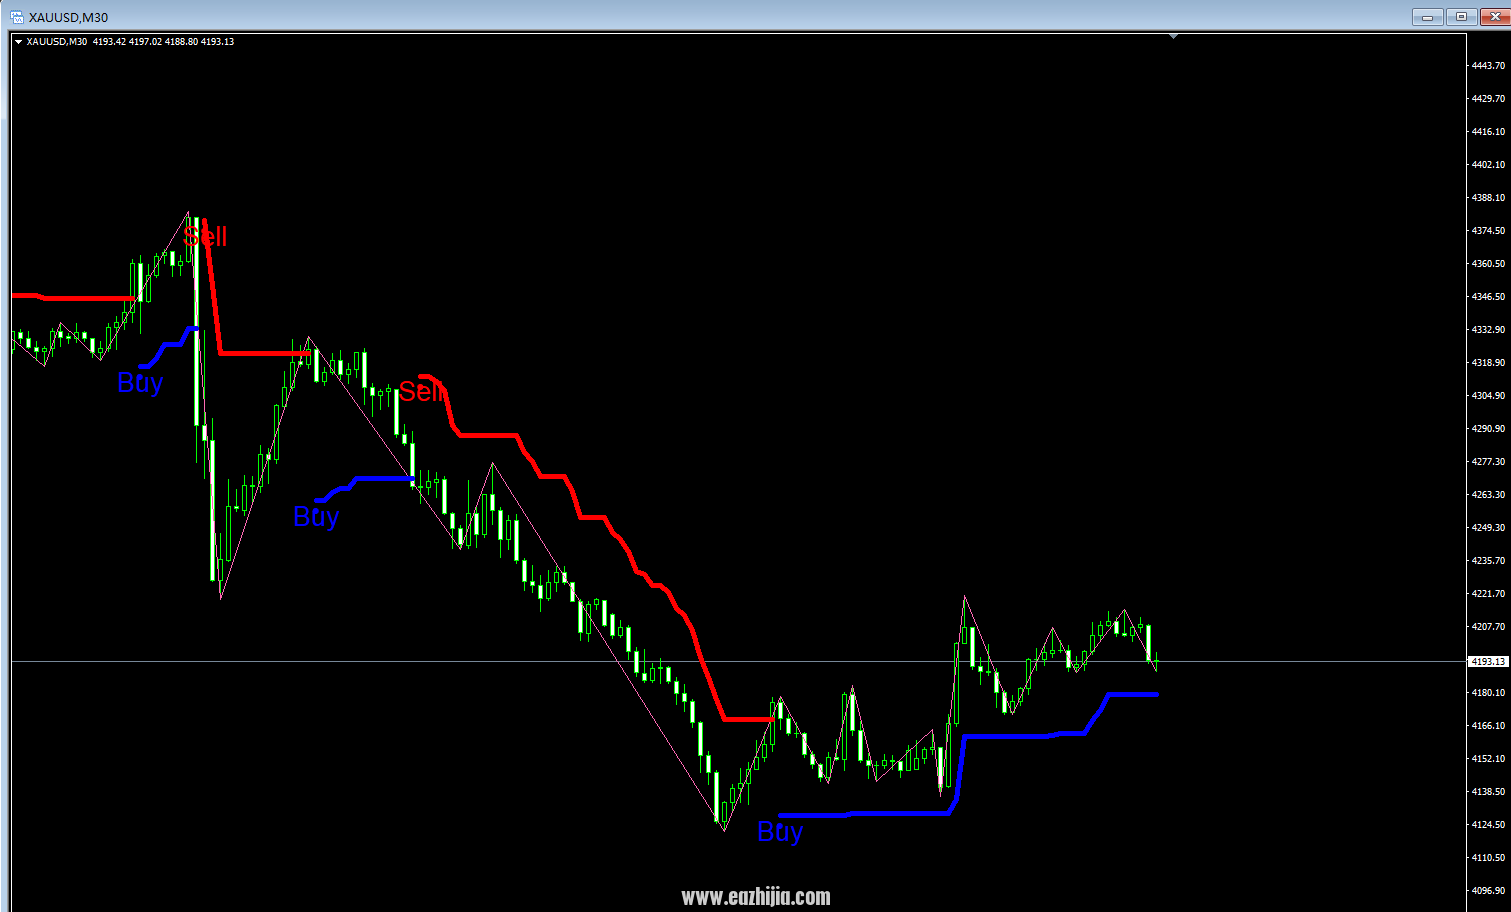Click the 4360.50 price scale label
1511x912 pixels.
click(1488, 264)
